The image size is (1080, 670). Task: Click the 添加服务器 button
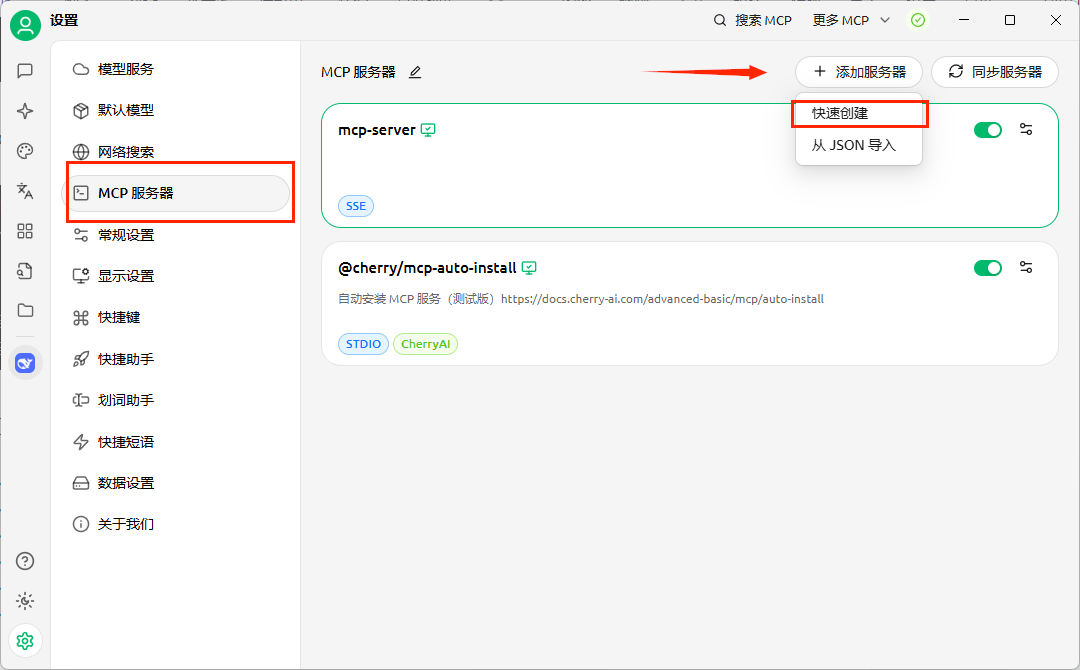[858, 72]
